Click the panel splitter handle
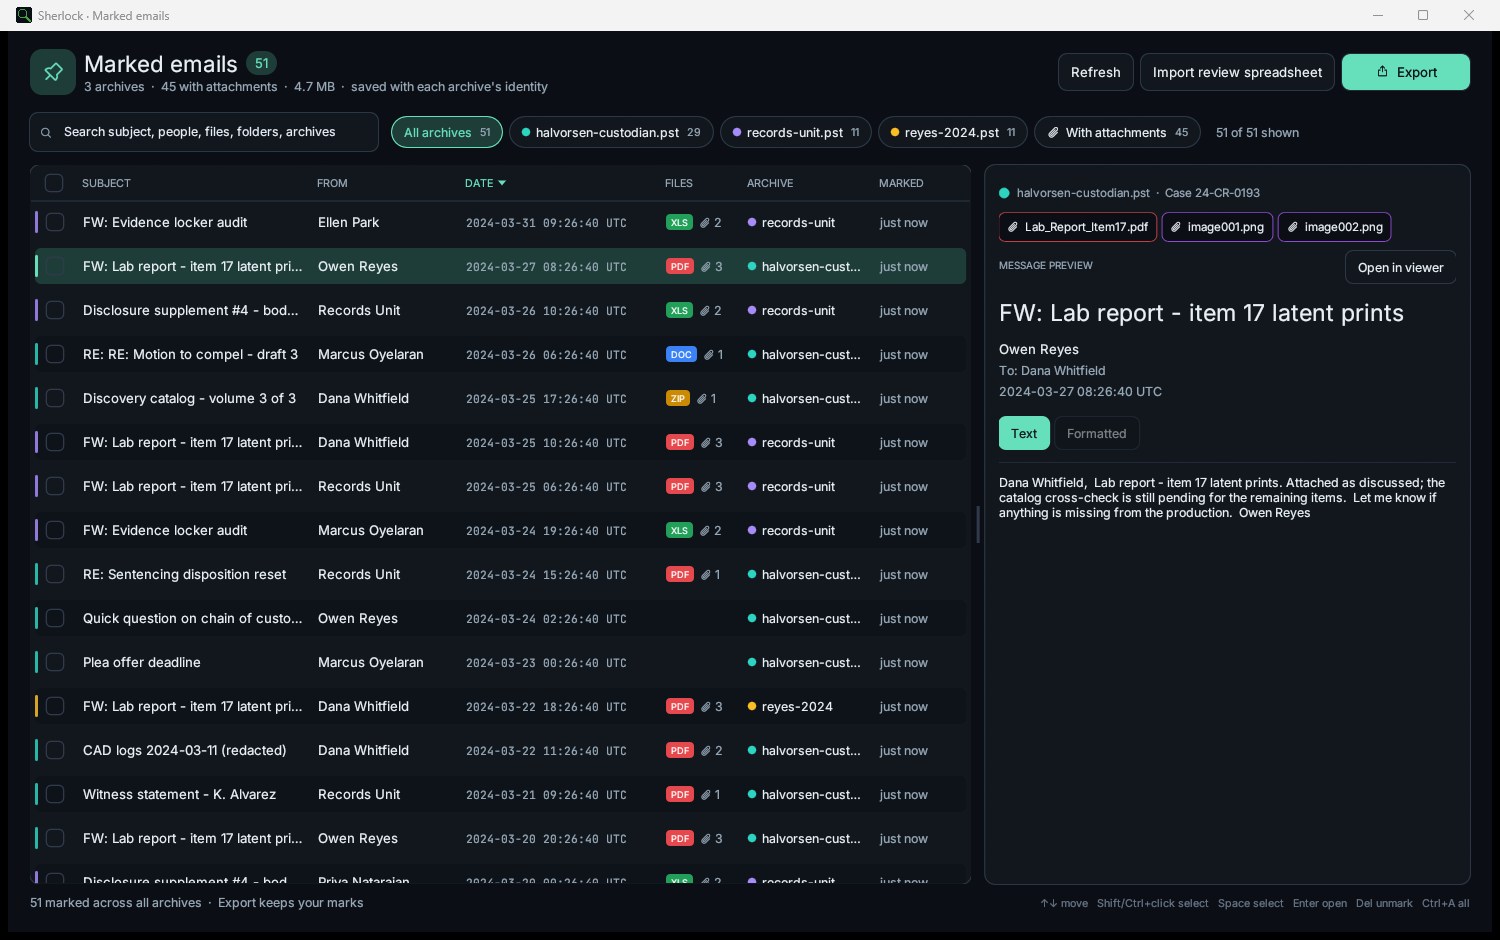1500x940 pixels. [977, 524]
